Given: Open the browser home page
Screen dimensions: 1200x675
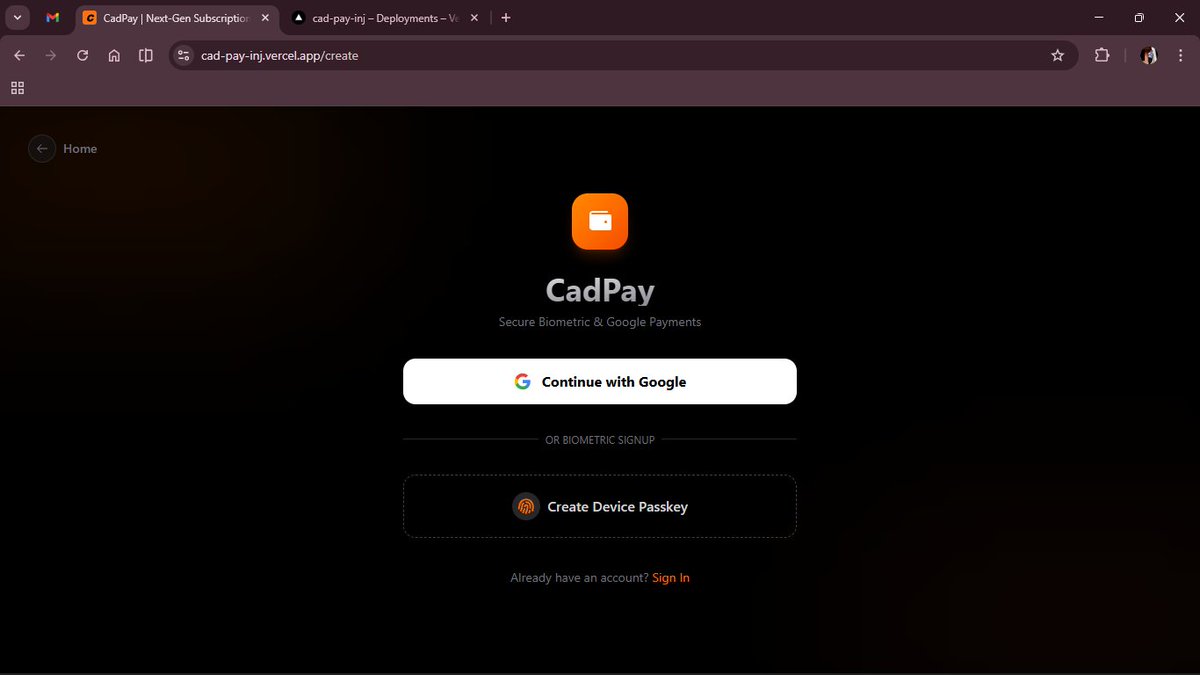Looking at the screenshot, I should 114,56.
